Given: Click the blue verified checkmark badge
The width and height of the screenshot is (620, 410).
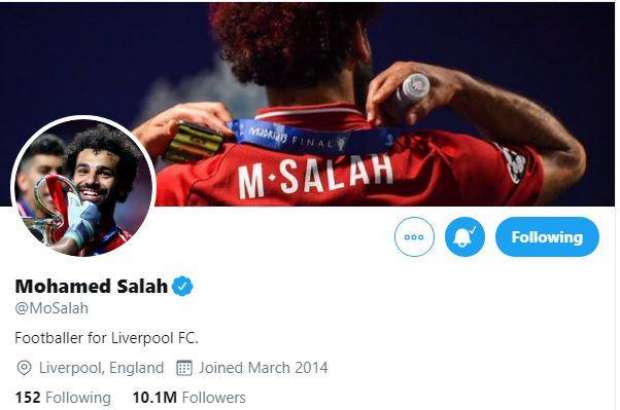Looking at the screenshot, I should pyautogui.click(x=182, y=286).
